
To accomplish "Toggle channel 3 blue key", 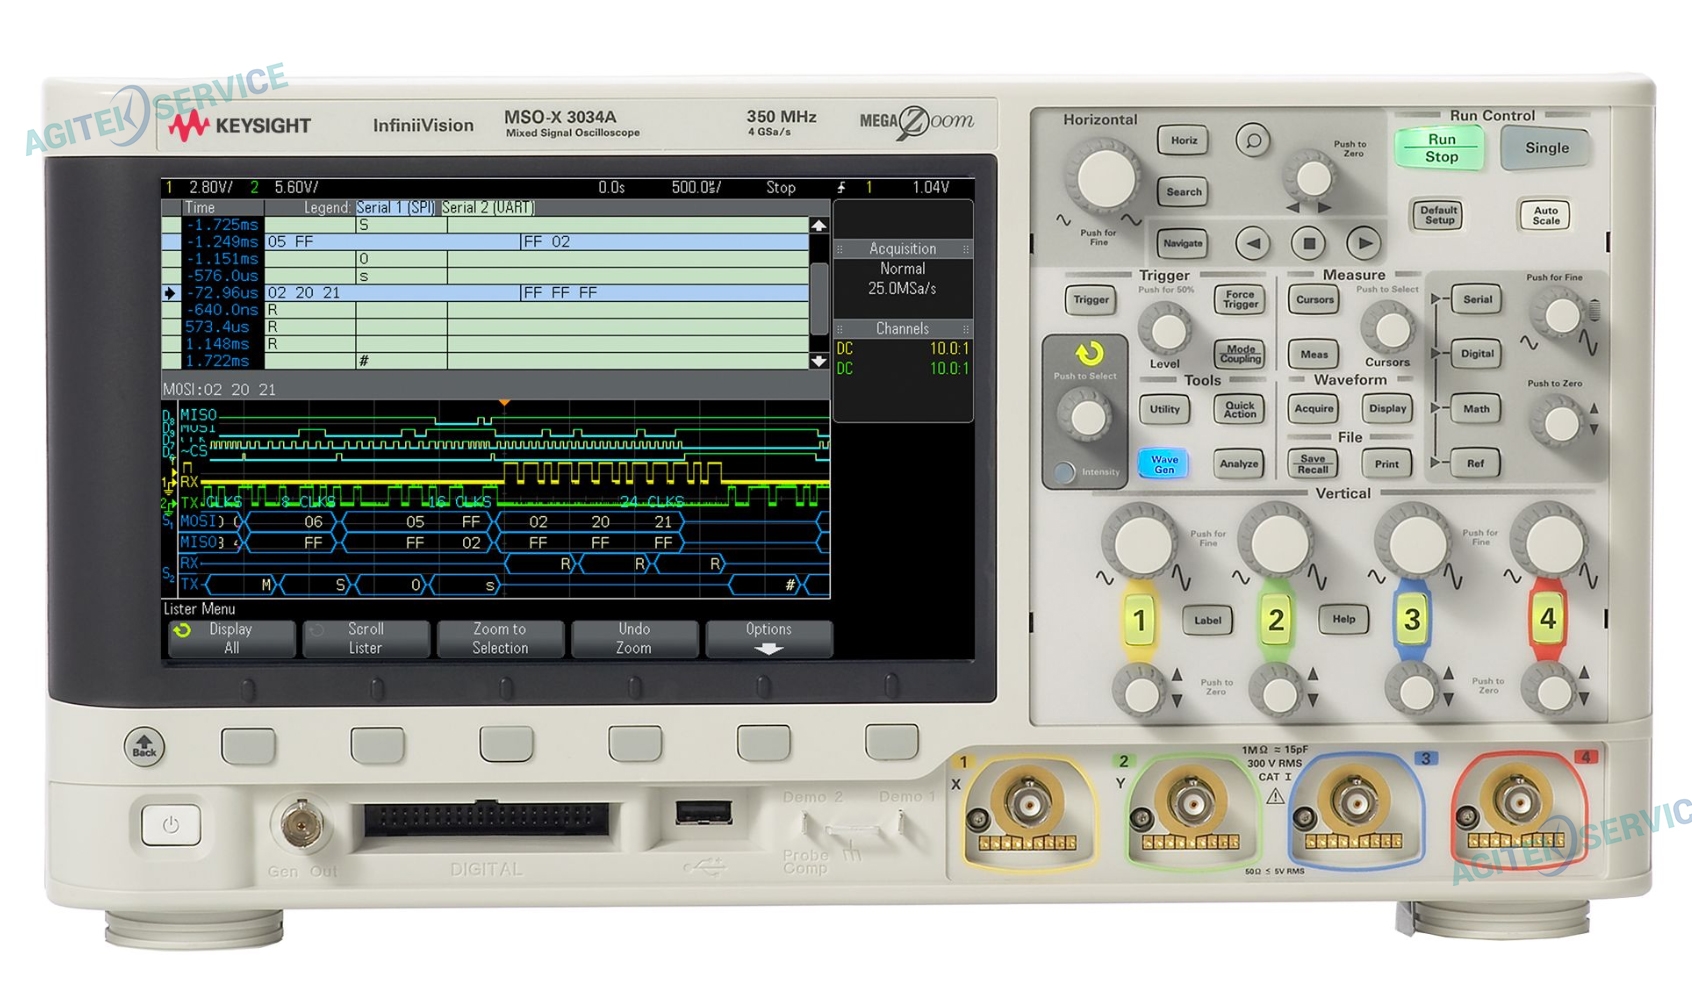I will pos(1412,620).
